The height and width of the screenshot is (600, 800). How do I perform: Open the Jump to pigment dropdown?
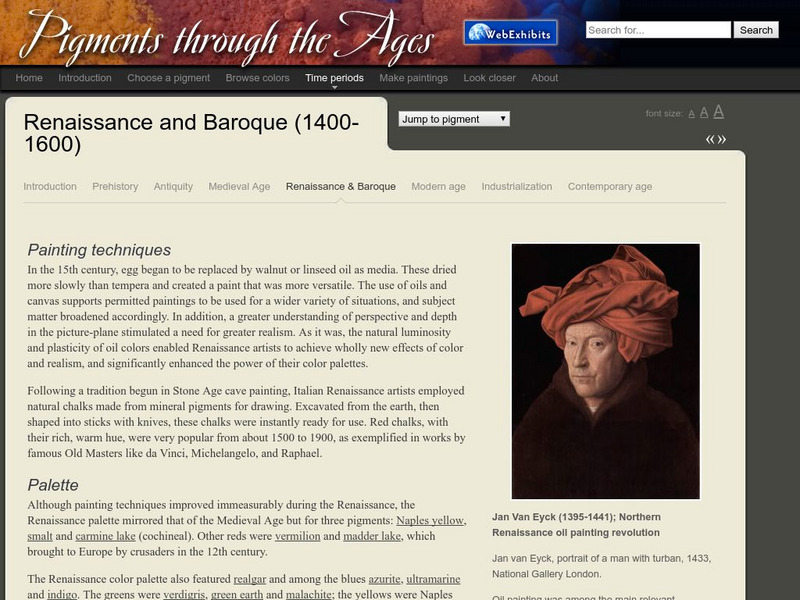pos(453,117)
